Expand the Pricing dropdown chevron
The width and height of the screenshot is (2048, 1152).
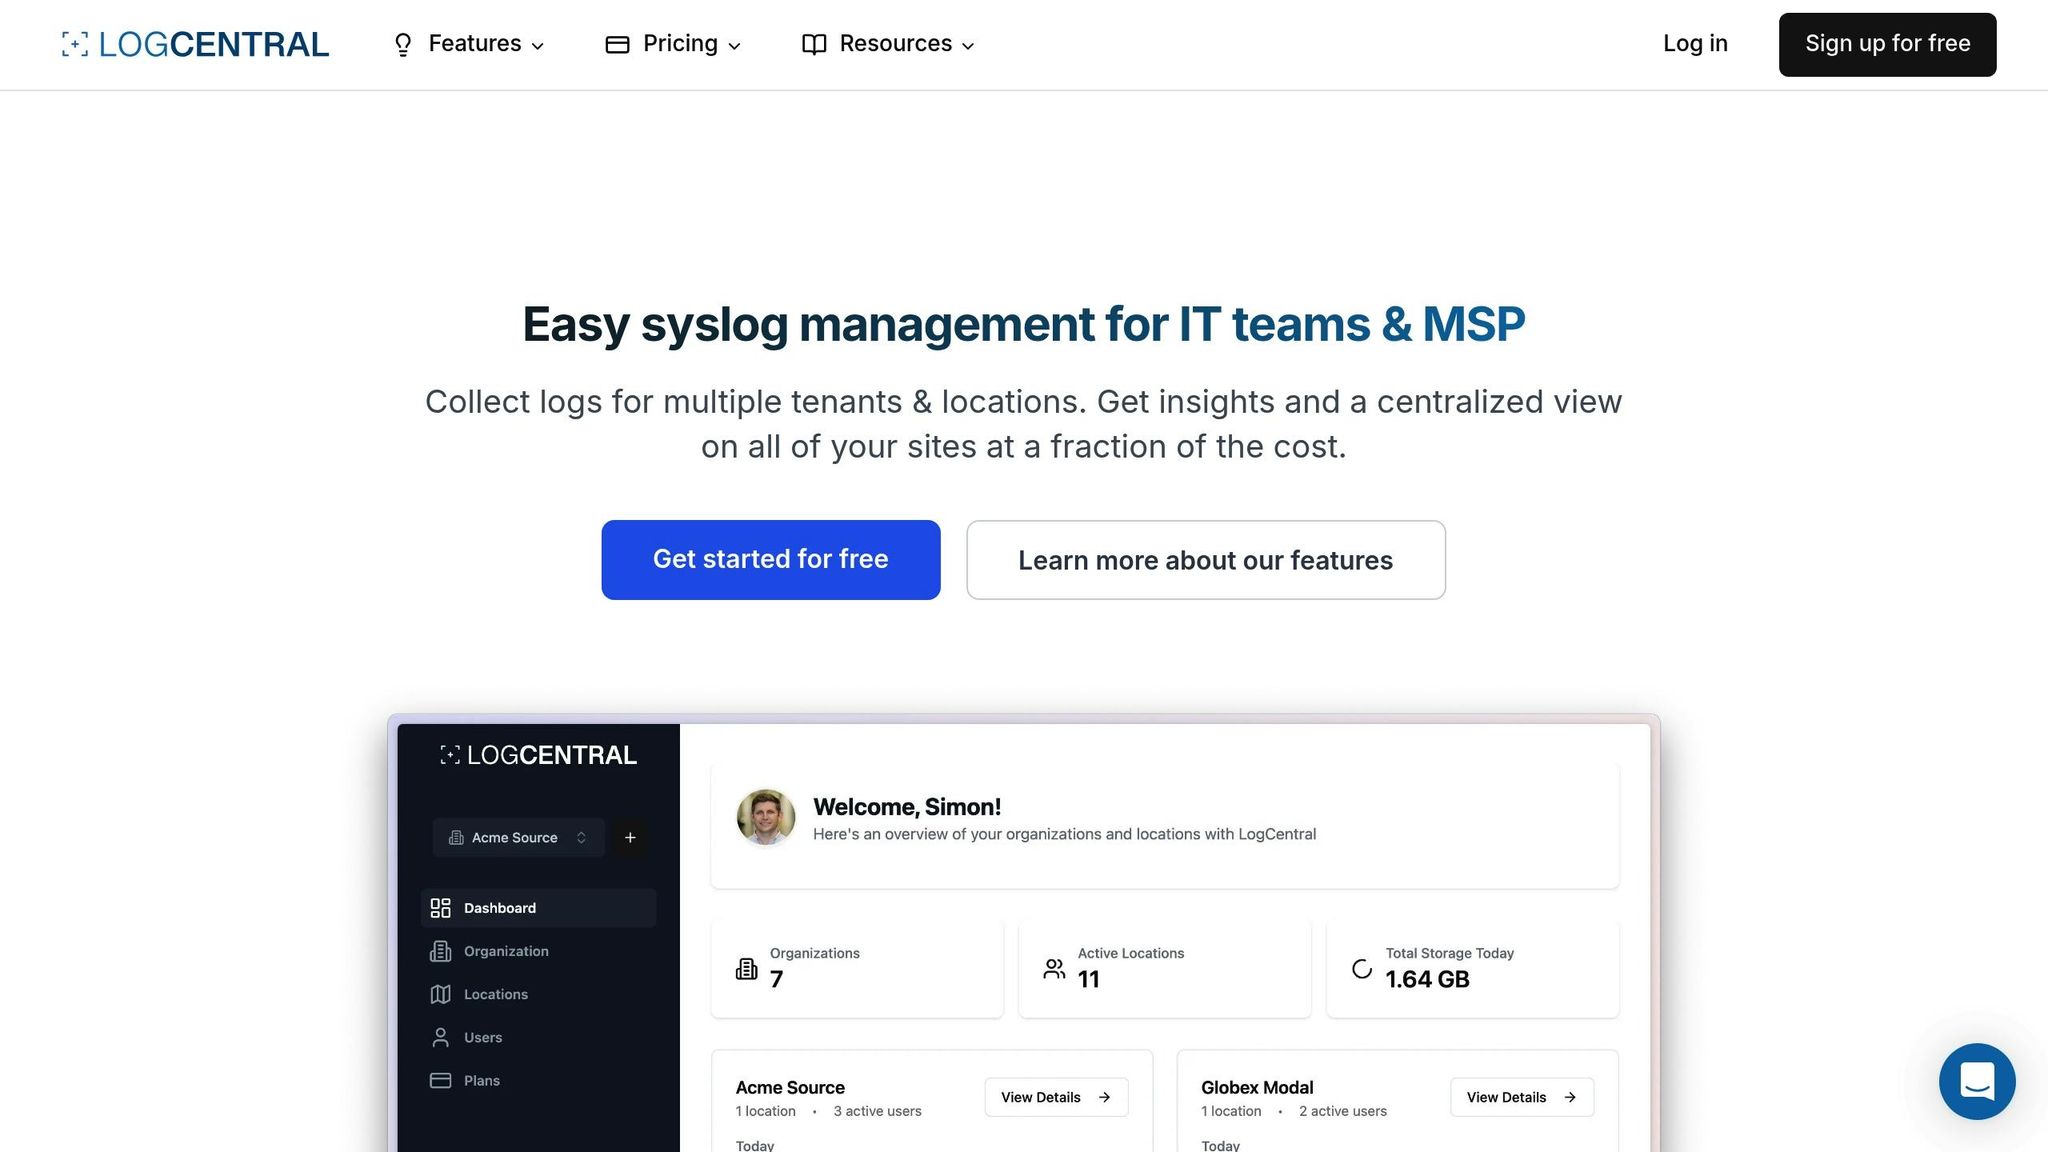pyautogui.click(x=734, y=46)
